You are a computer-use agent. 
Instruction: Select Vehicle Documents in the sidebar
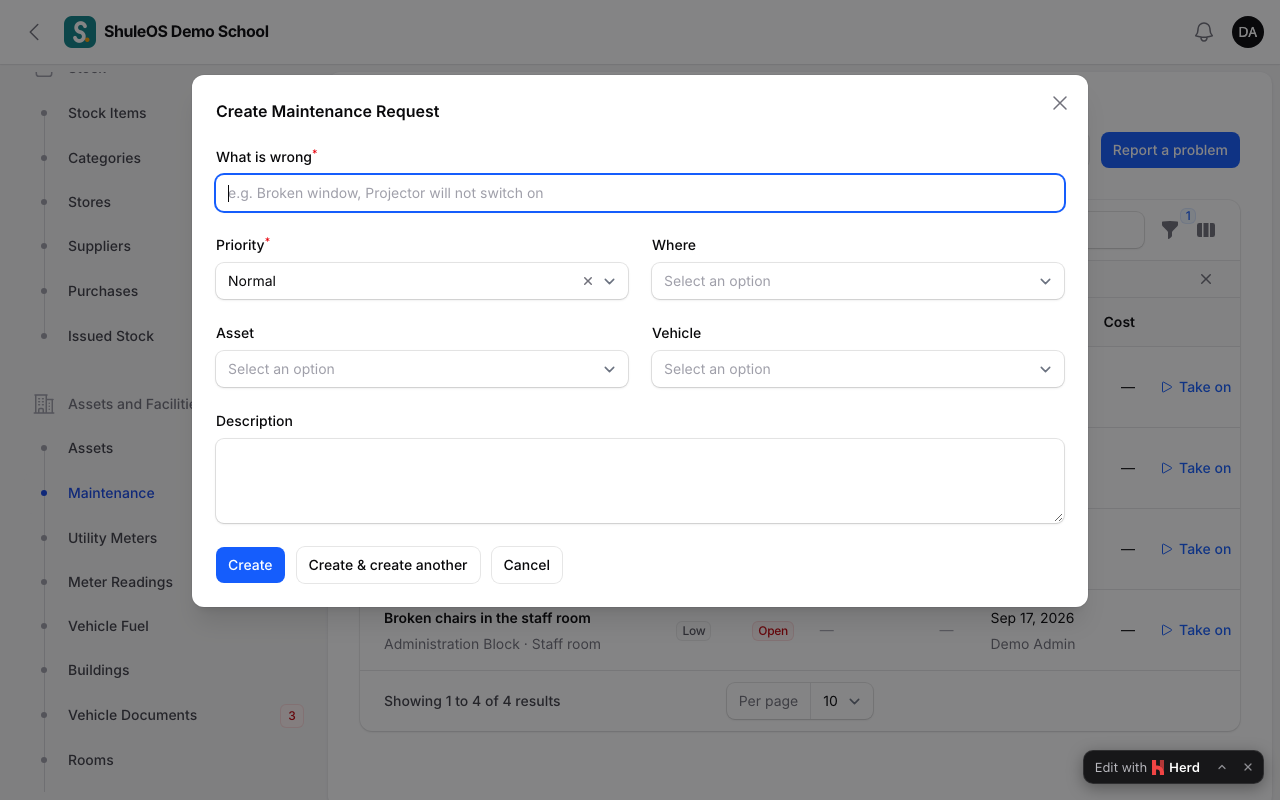click(x=132, y=715)
